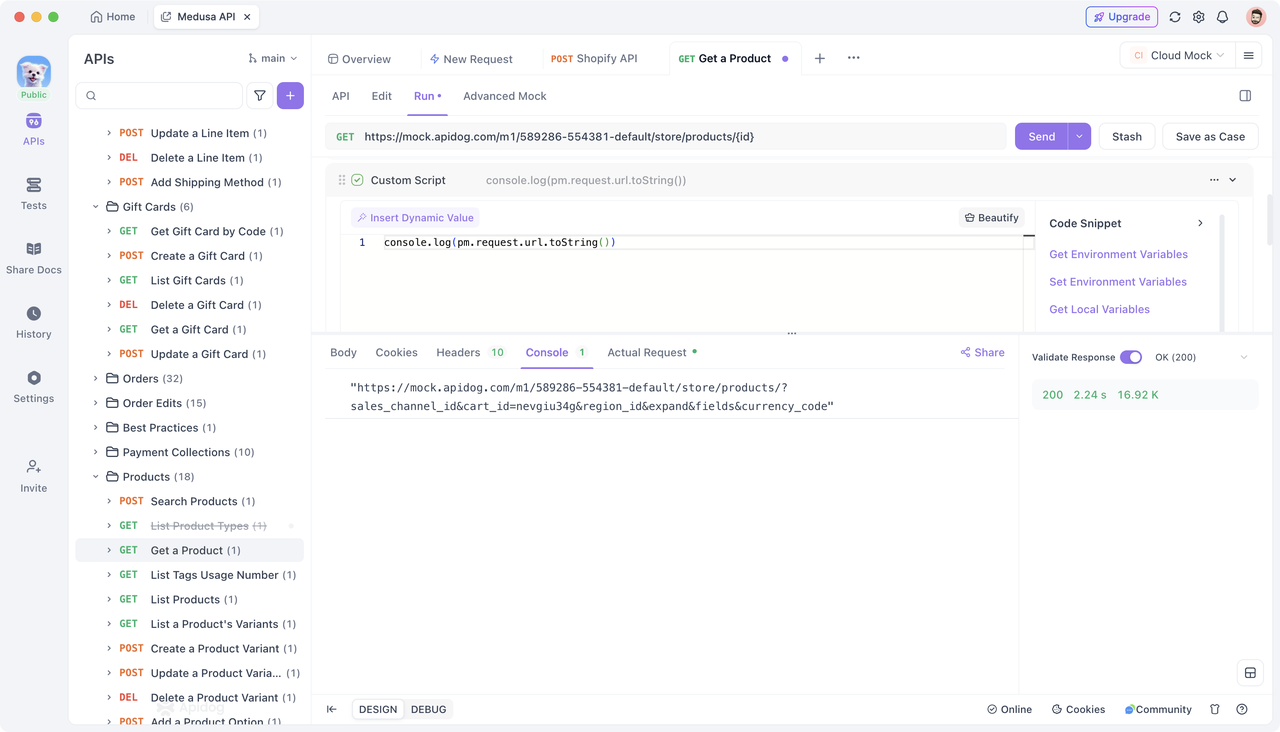
Task: Click Insert Dynamic Value
Action: click(415, 217)
